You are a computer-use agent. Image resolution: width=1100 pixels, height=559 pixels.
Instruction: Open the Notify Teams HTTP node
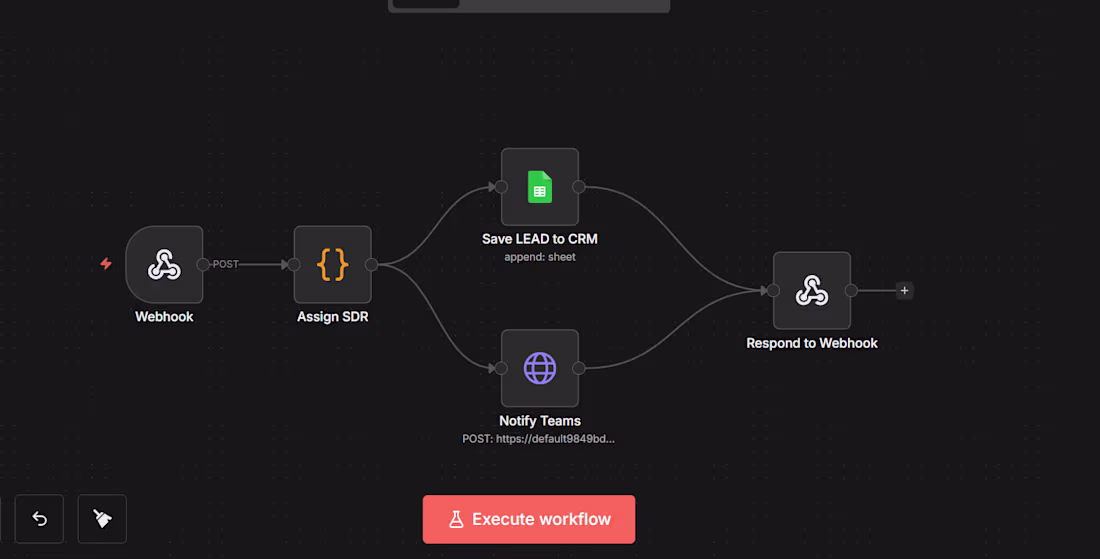(x=539, y=368)
